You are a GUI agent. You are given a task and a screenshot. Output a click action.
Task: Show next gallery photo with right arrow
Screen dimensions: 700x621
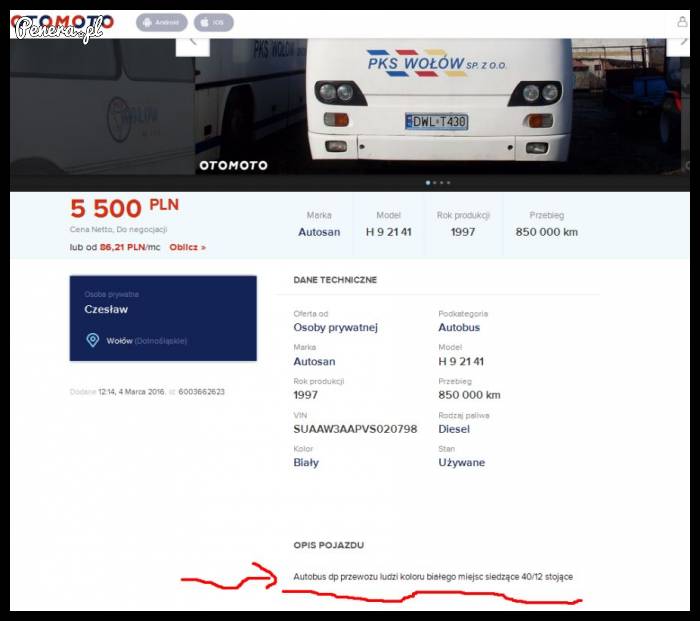pos(679,46)
